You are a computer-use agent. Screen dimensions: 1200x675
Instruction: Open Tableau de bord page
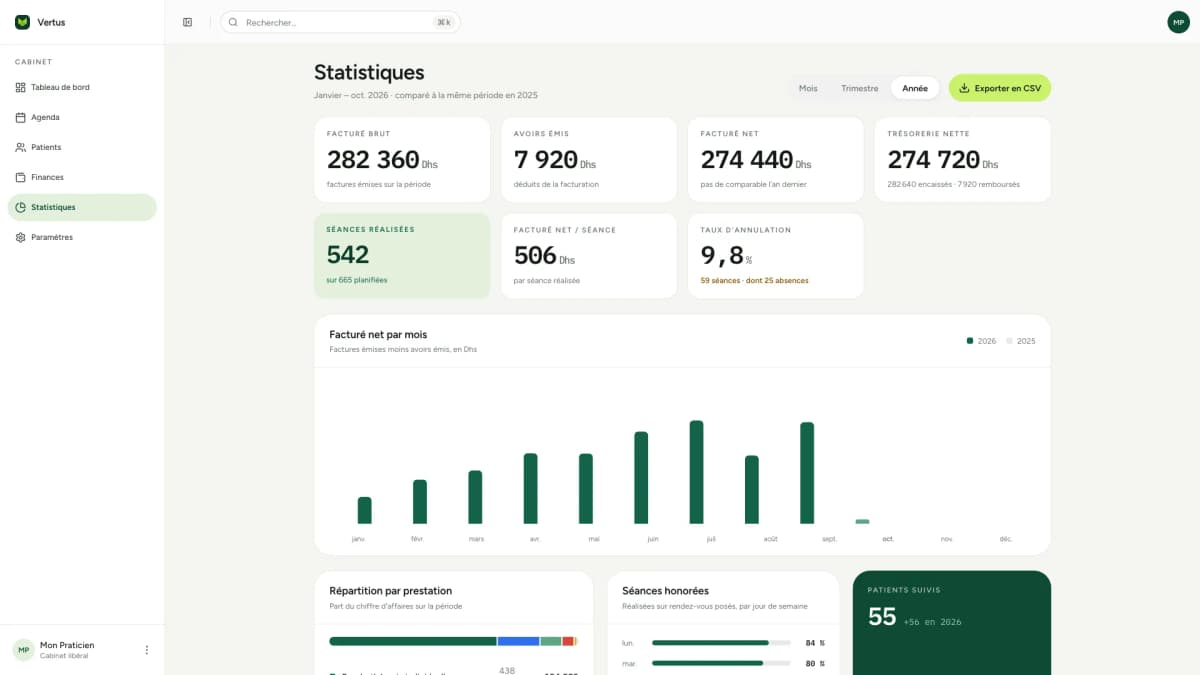(82, 87)
